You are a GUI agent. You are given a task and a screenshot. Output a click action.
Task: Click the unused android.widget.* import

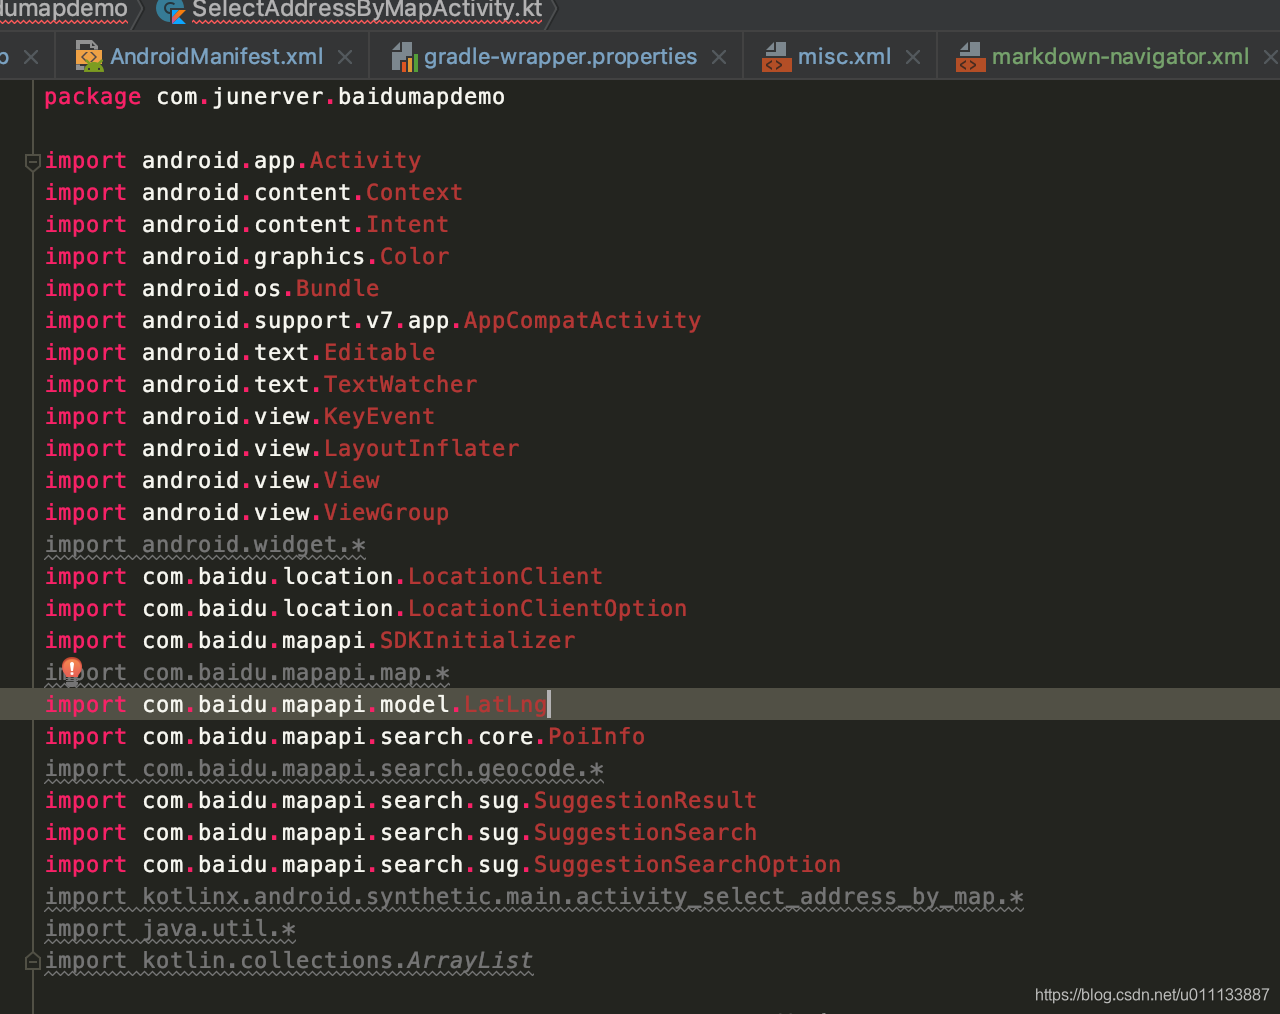(x=205, y=545)
